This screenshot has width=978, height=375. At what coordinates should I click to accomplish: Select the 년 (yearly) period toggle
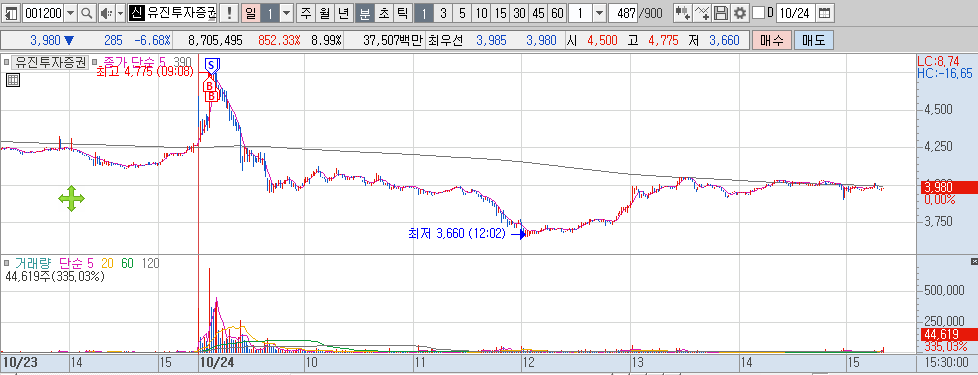coord(343,12)
